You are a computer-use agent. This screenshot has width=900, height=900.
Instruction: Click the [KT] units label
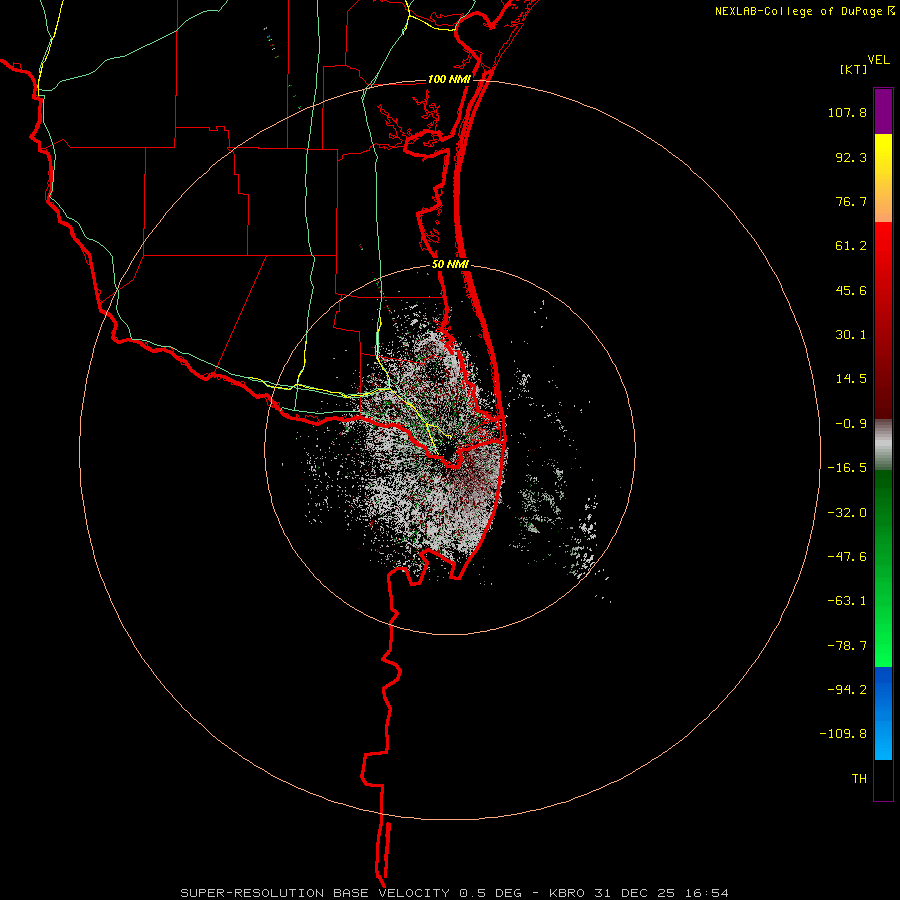[854, 69]
